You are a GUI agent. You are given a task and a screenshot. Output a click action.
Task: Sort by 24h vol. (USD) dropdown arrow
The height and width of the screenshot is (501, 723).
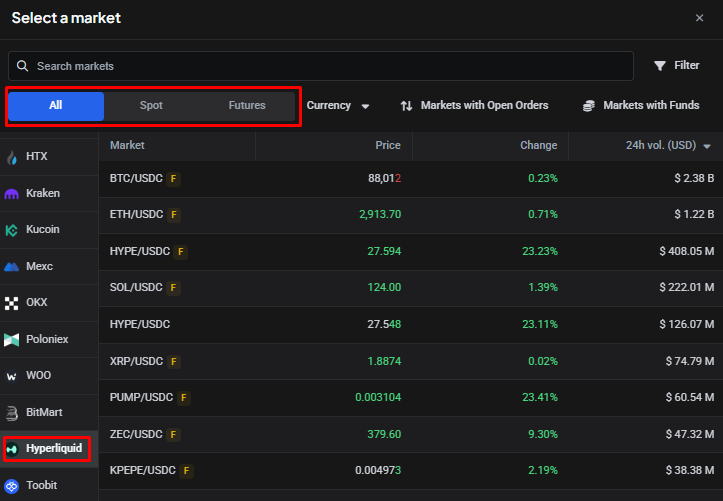click(x=706, y=146)
